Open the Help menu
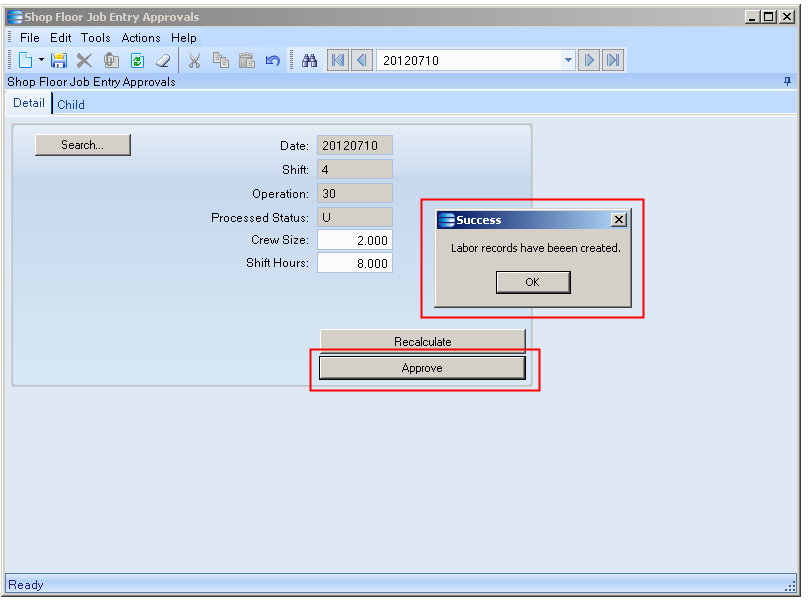Image resolution: width=808 pixels, height=600 pixels. point(183,38)
